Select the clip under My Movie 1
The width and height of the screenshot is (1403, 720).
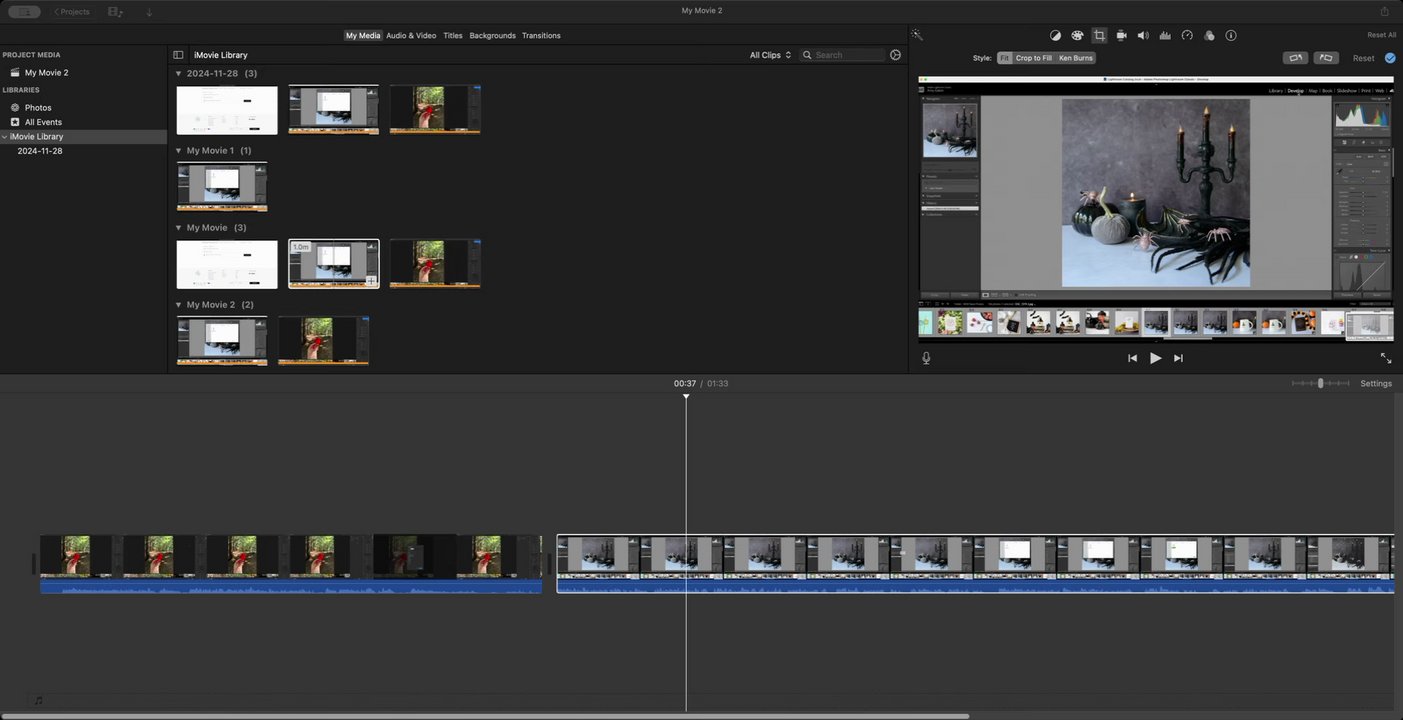222,187
